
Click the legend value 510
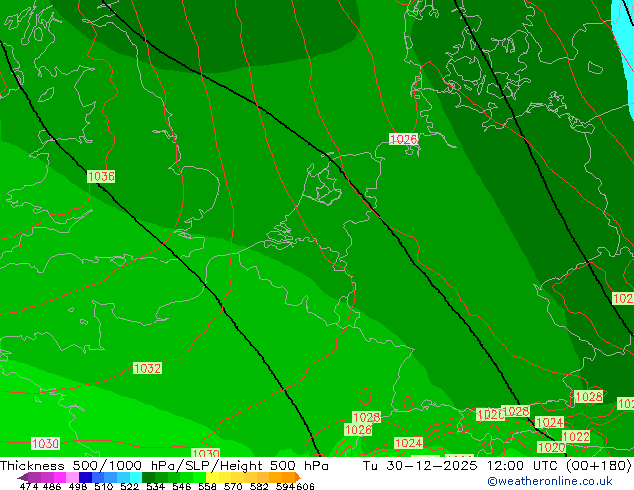tap(104, 486)
